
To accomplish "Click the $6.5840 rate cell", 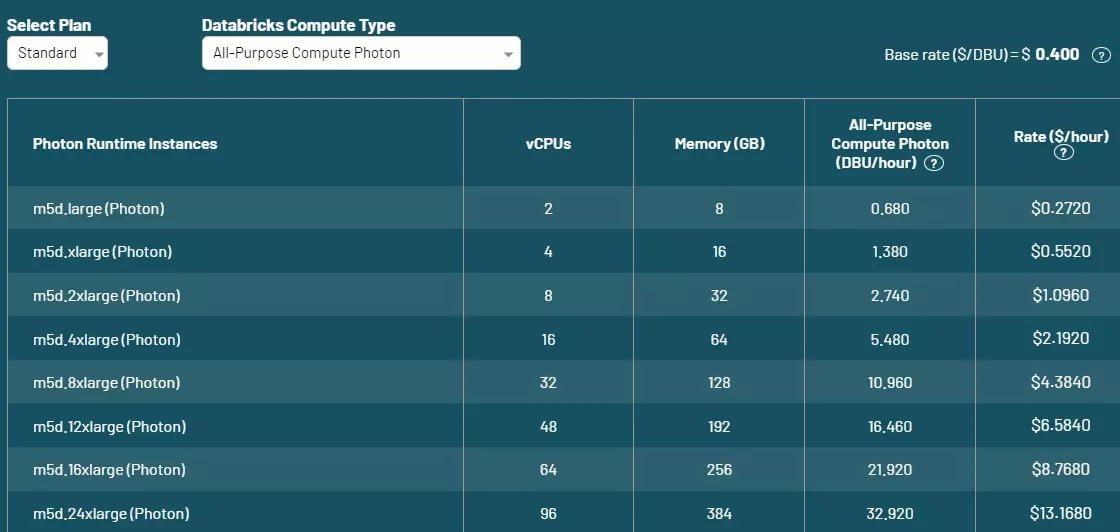I will coord(1061,426).
